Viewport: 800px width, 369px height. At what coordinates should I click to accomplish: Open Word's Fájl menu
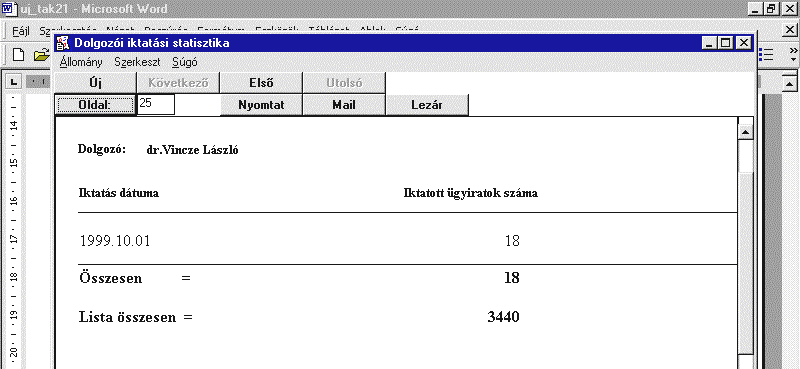point(21,30)
